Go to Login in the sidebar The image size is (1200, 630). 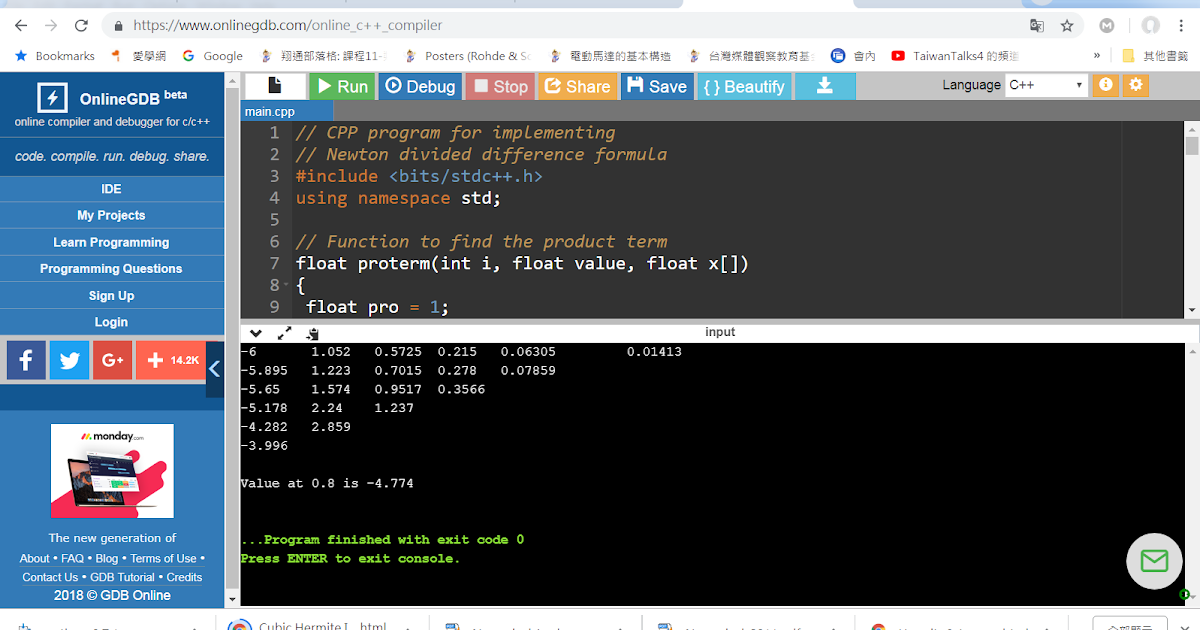click(x=111, y=322)
